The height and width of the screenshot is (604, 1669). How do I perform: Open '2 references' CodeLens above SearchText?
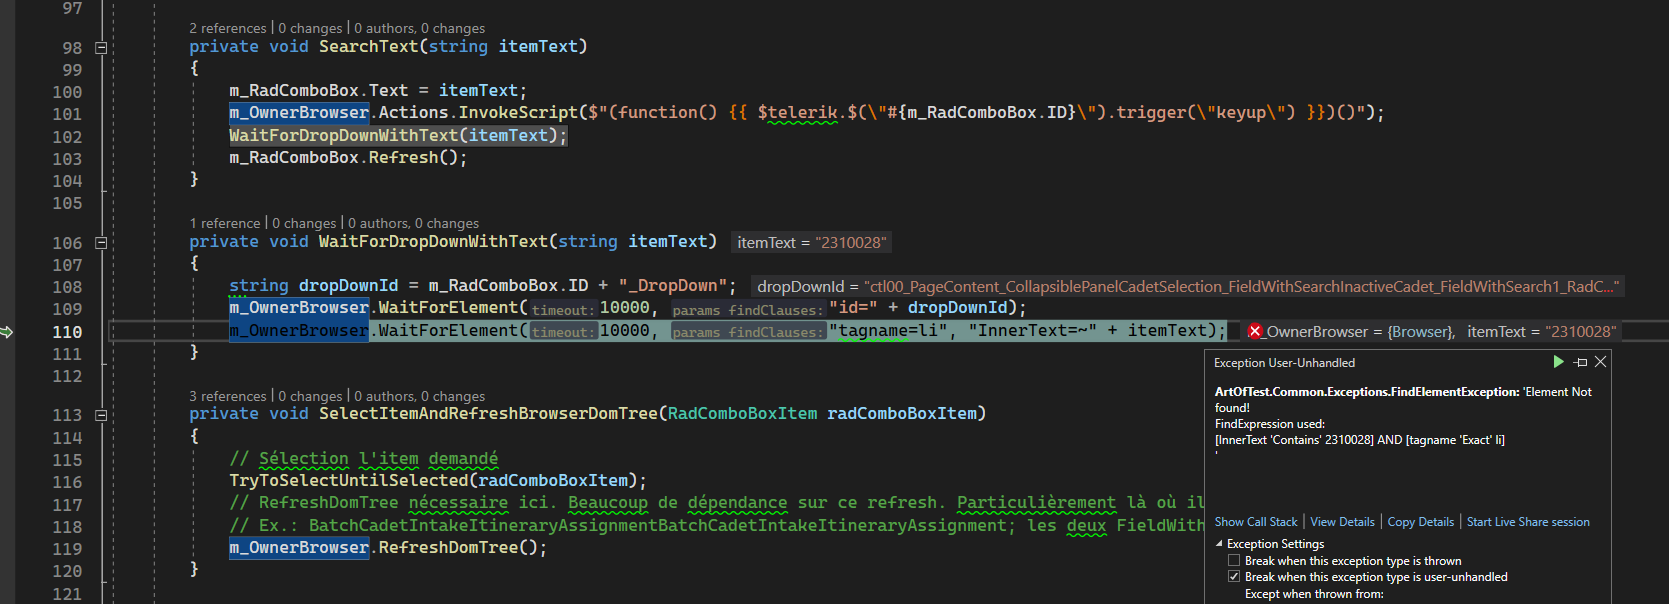coord(228,28)
